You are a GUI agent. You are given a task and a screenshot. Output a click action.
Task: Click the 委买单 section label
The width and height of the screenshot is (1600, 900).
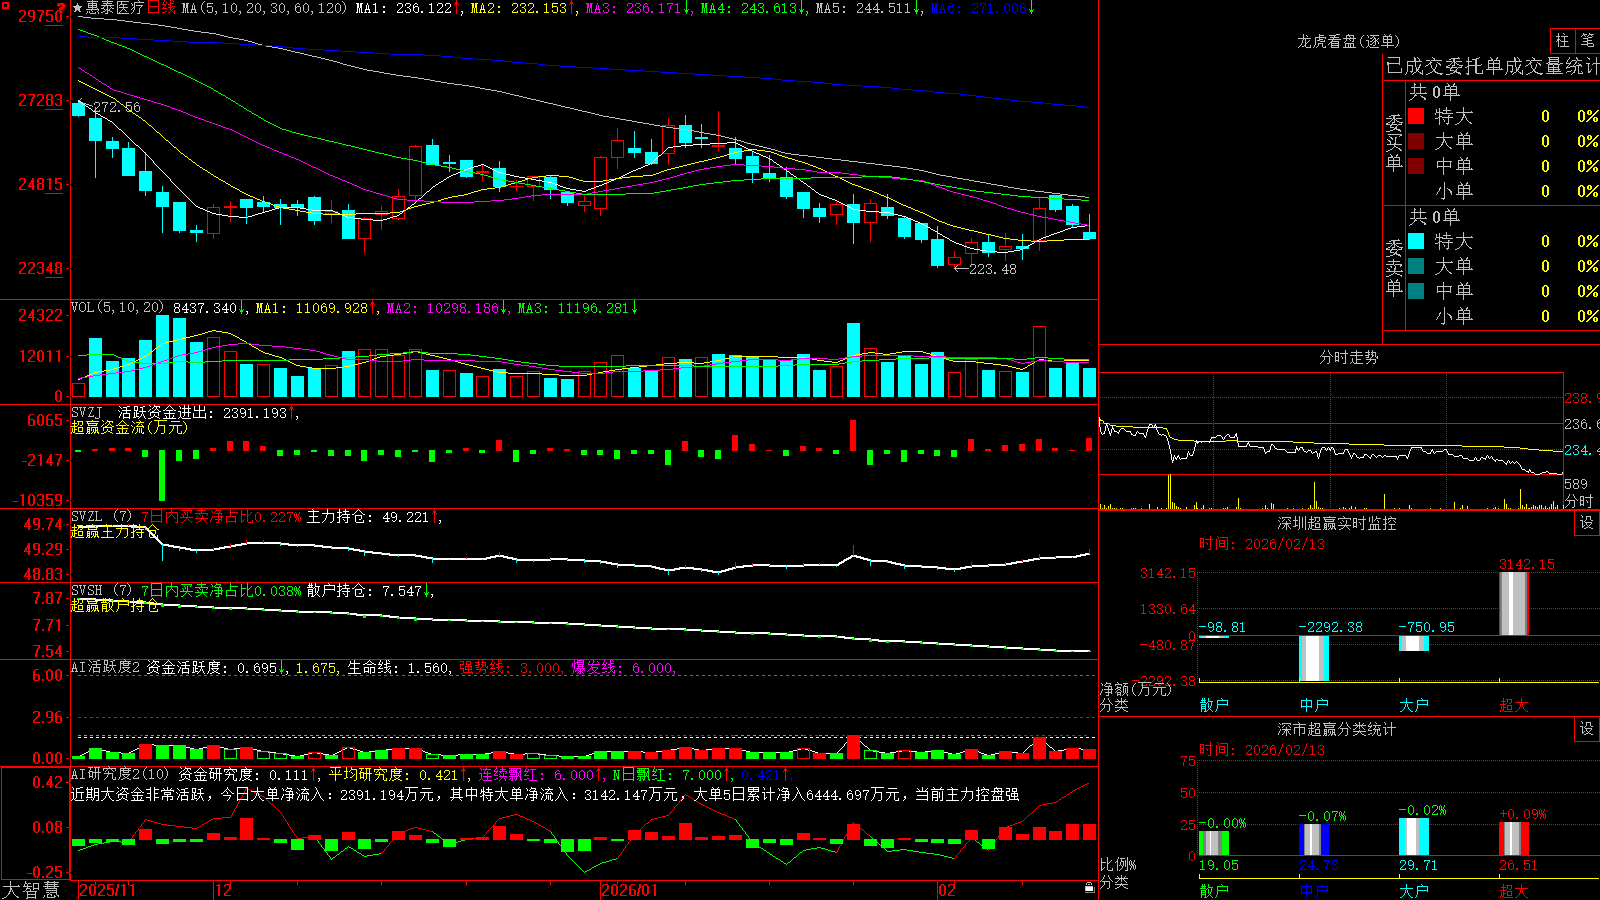(x=1394, y=142)
